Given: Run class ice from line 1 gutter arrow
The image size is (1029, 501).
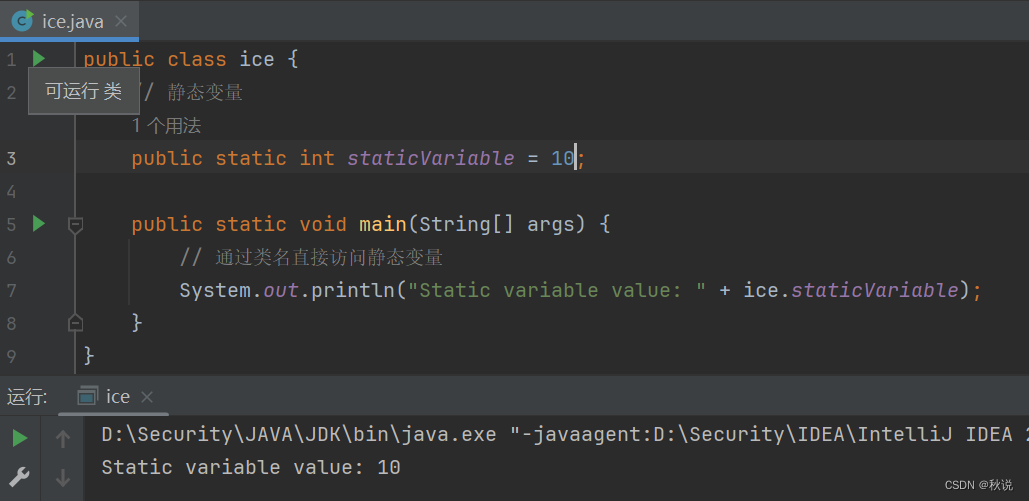Looking at the screenshot, I should tap(39, 58).
